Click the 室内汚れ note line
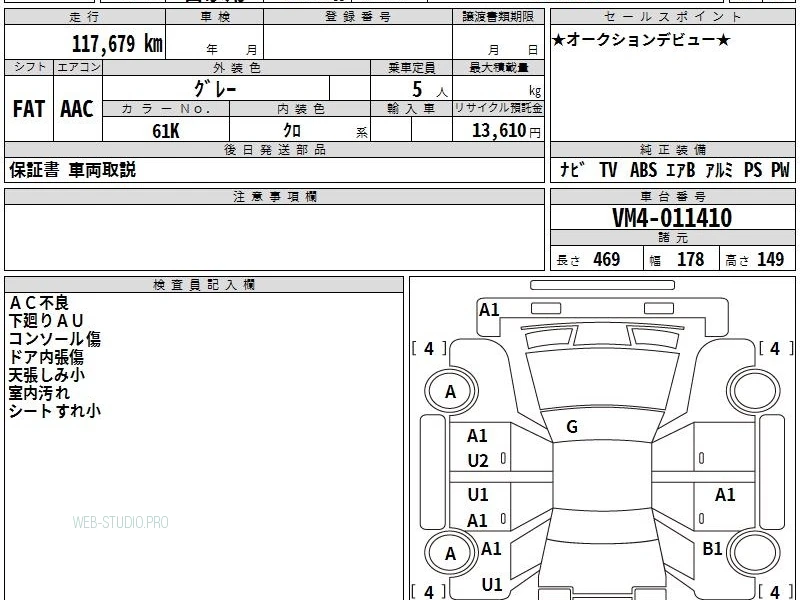The width and height of the screenshot is (800, 600). click(39, 393)
